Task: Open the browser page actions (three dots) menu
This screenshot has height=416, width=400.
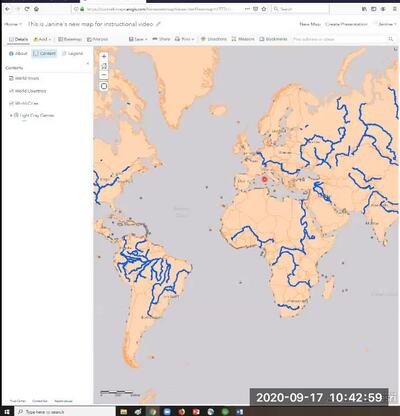Action: tap(247, 9)
